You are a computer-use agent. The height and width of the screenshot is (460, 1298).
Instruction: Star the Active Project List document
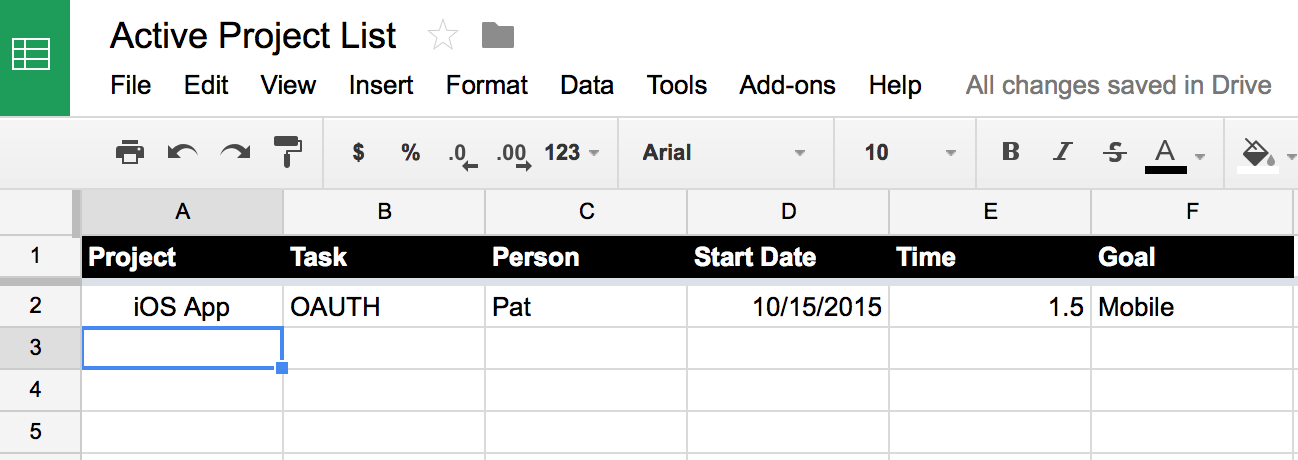442,37
